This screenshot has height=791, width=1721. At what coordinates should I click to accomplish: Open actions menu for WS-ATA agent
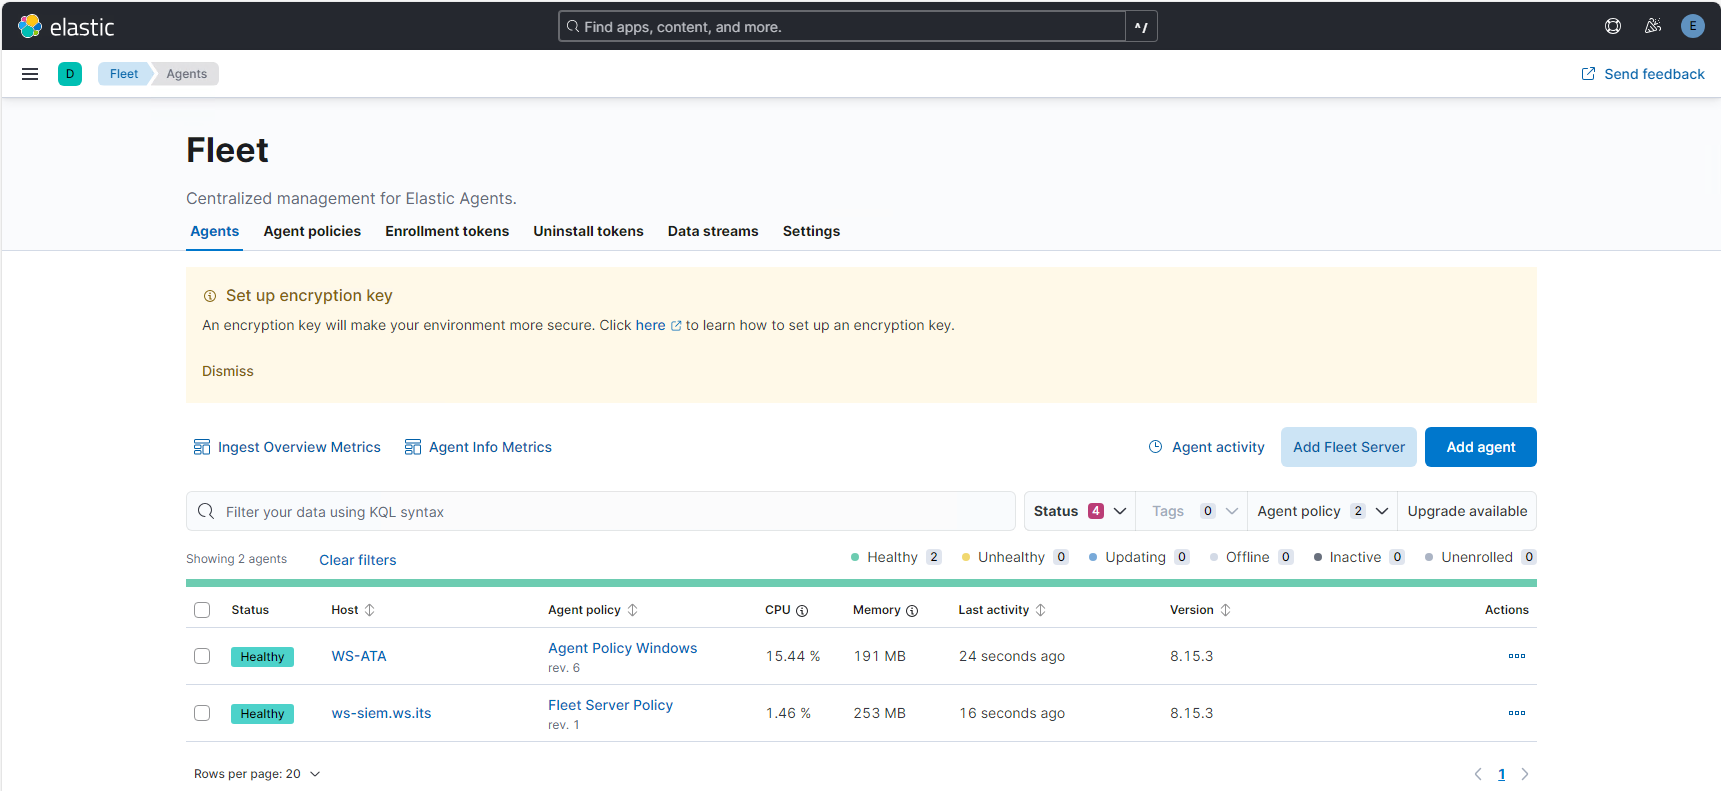tap(1517, 656)
